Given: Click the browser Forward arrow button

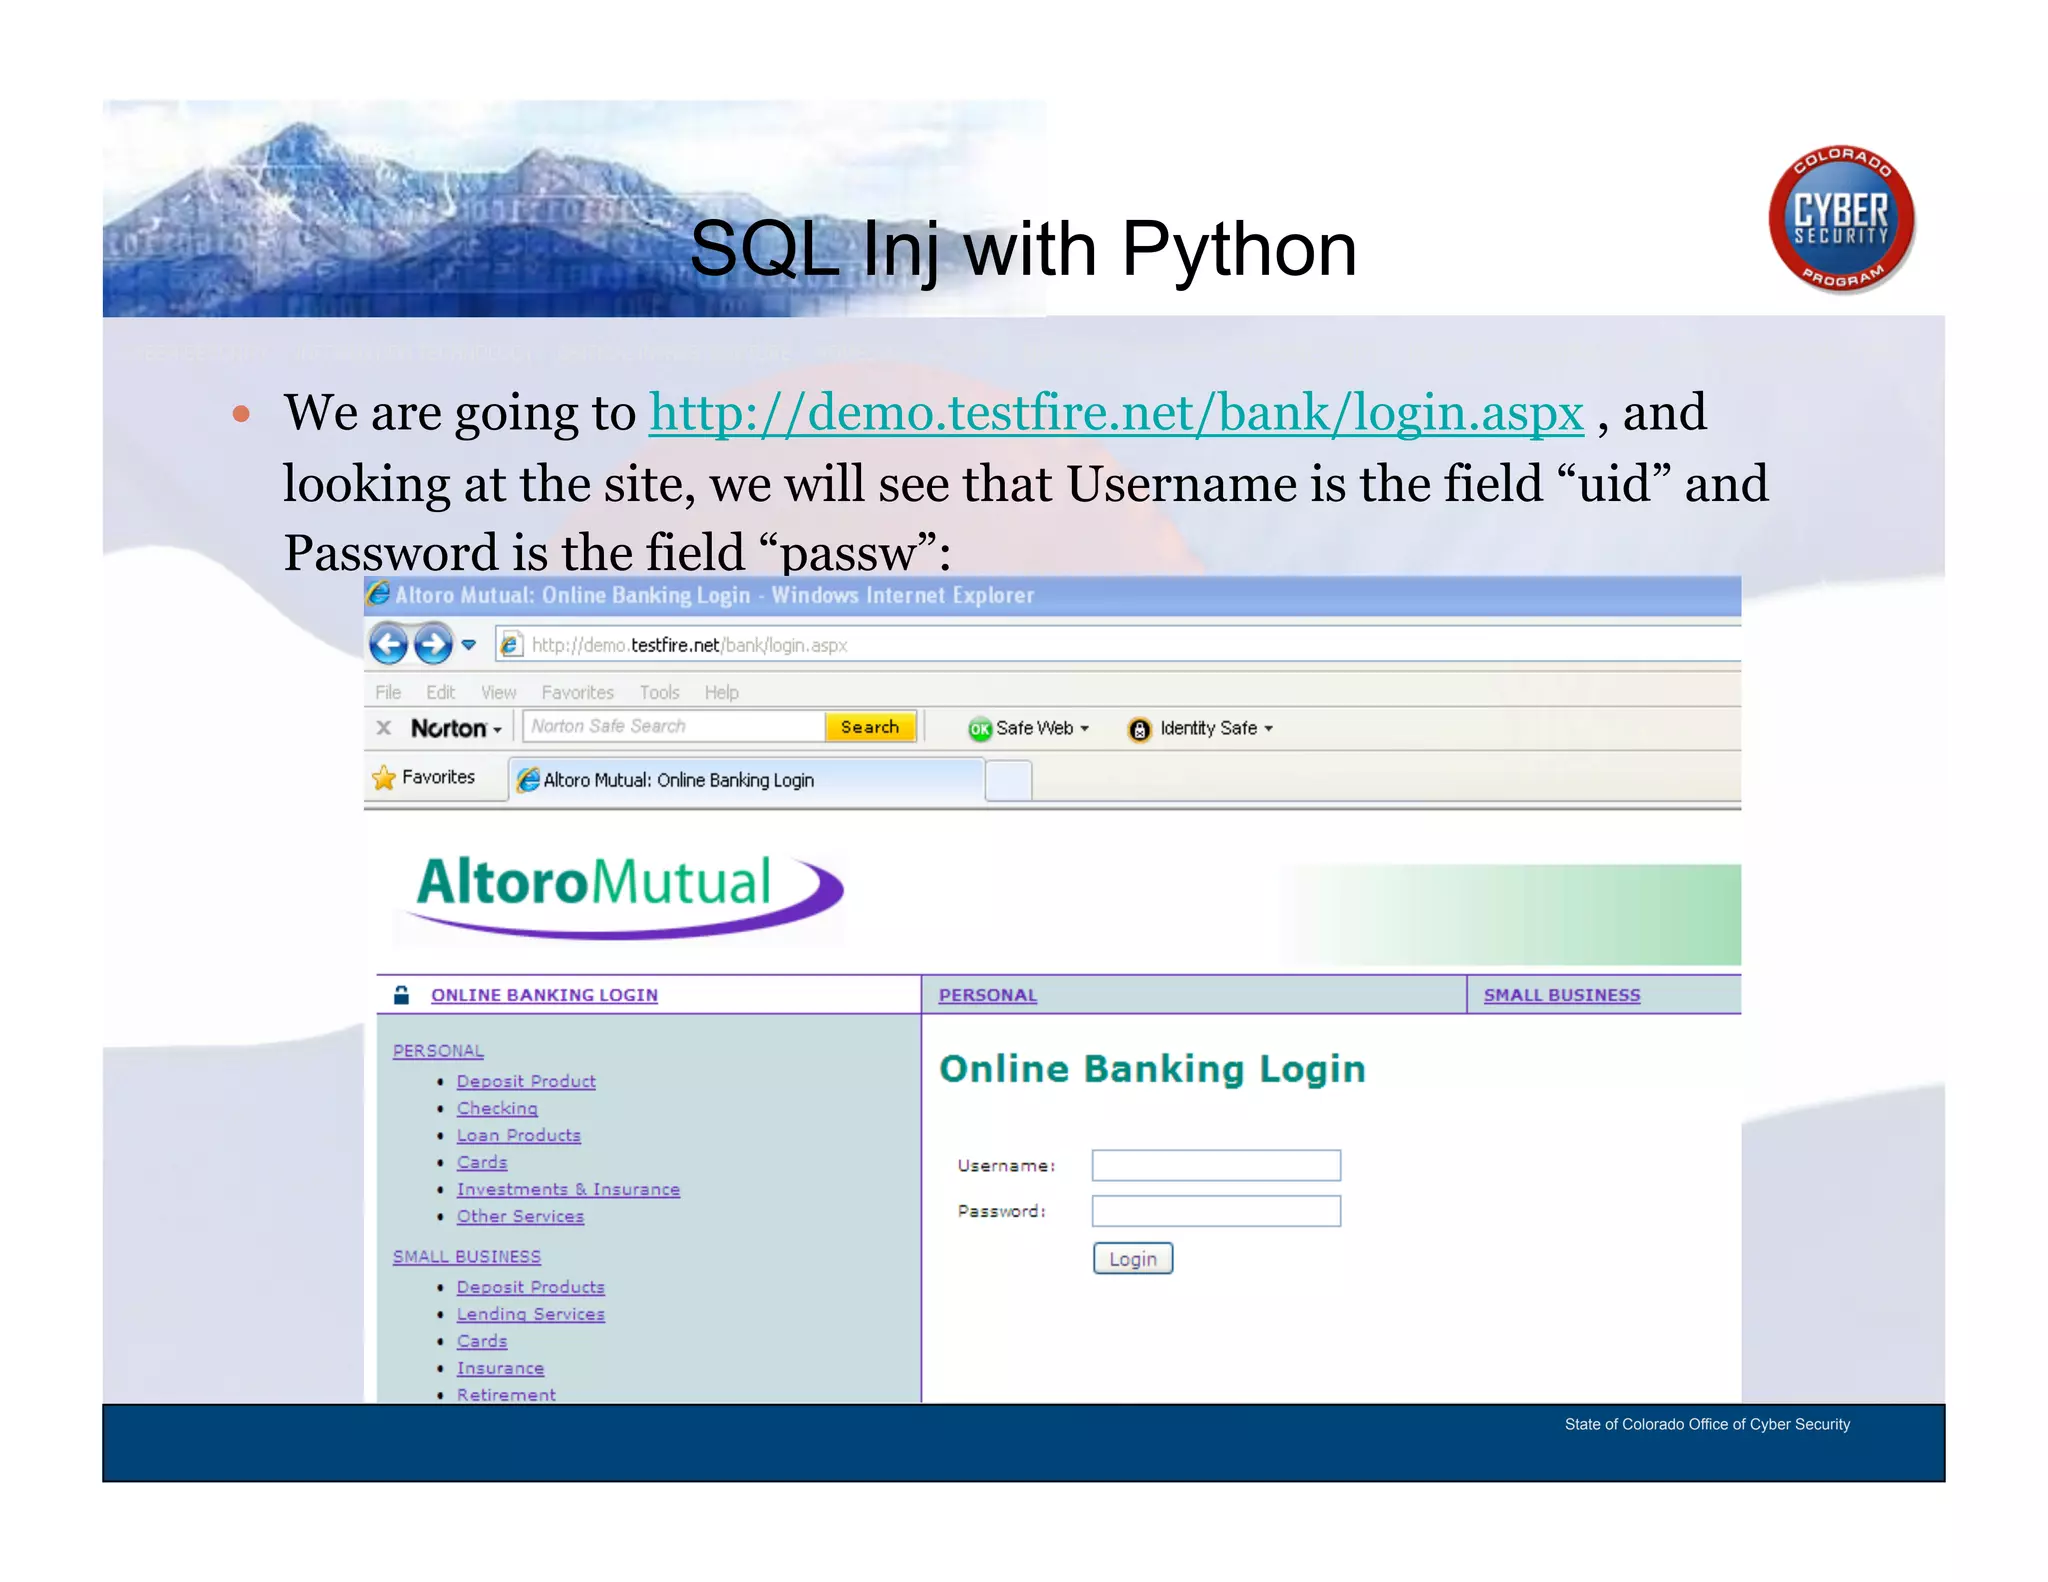Looking at the screenshot, I should tap(433, 644).
